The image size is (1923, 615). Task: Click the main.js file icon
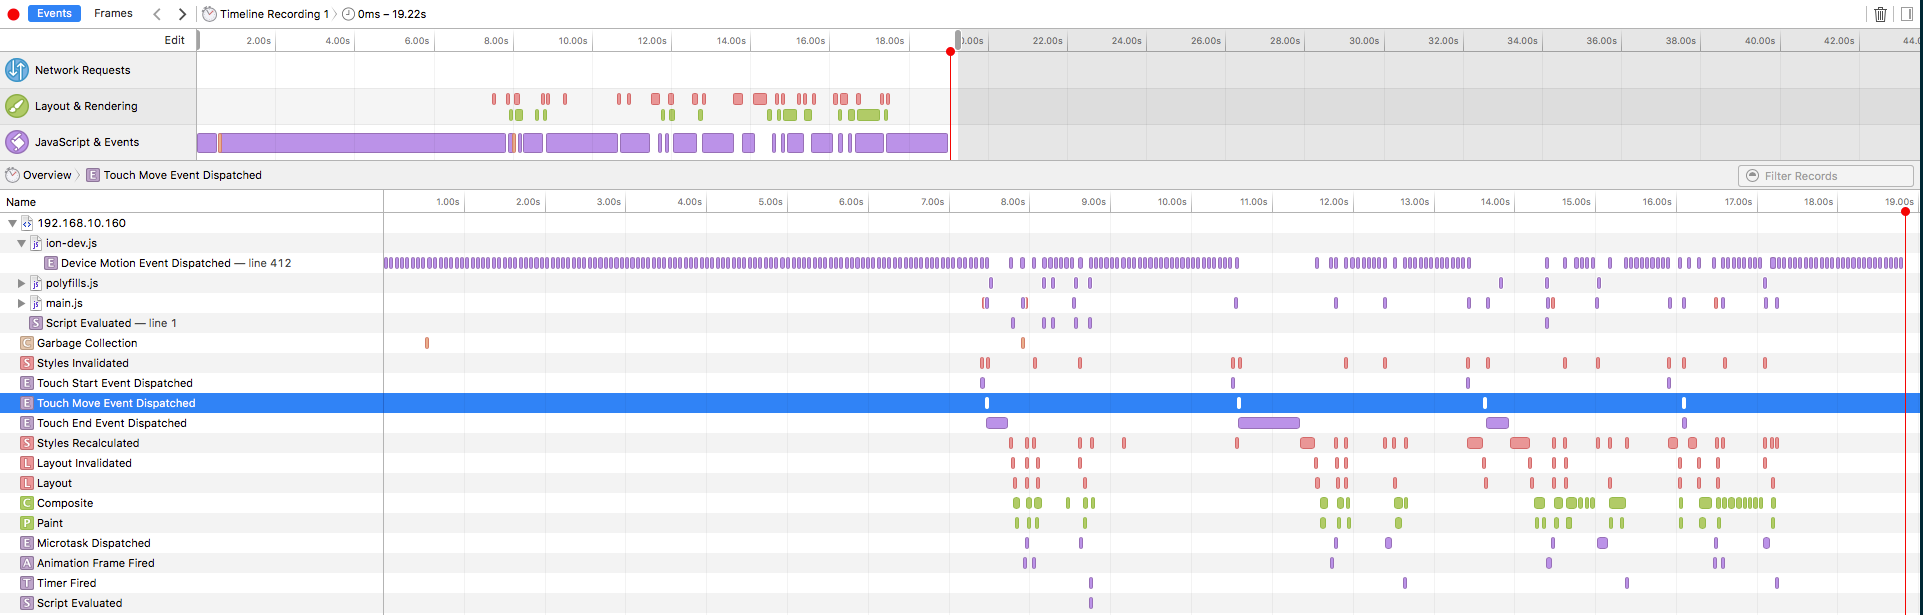(x=36, y=303)
